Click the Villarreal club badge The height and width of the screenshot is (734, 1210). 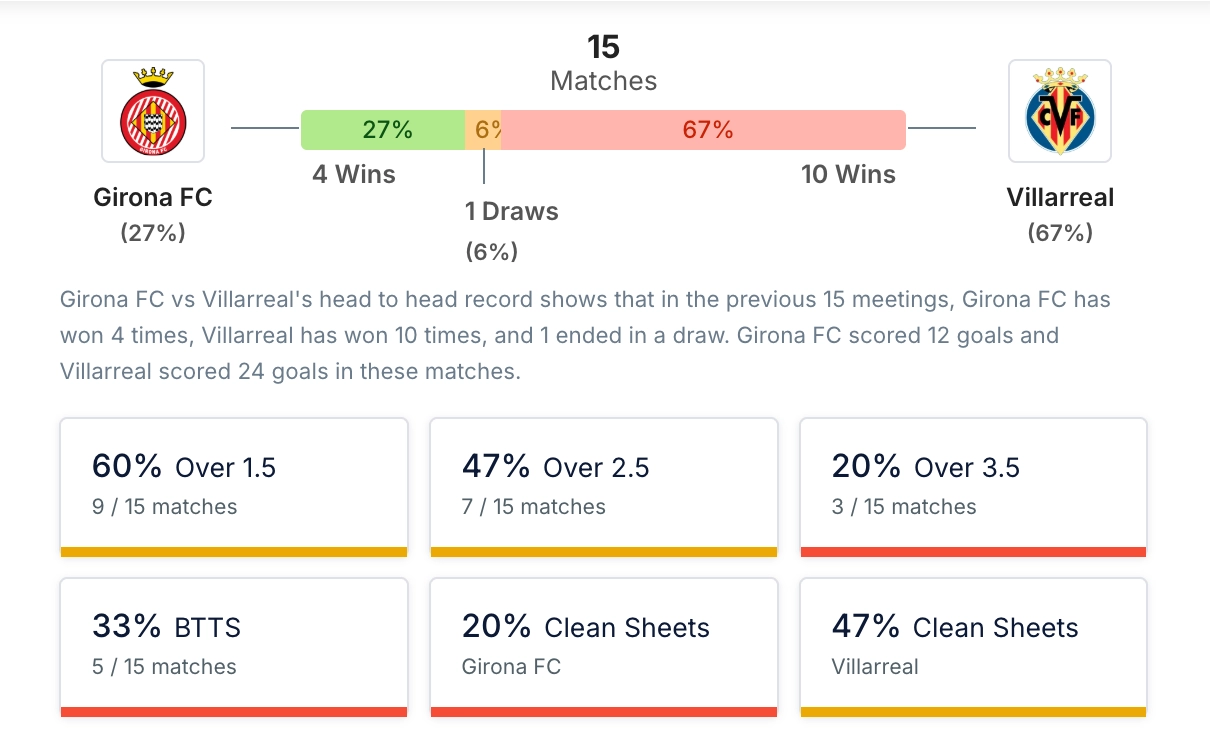(x=1060, y=111)
